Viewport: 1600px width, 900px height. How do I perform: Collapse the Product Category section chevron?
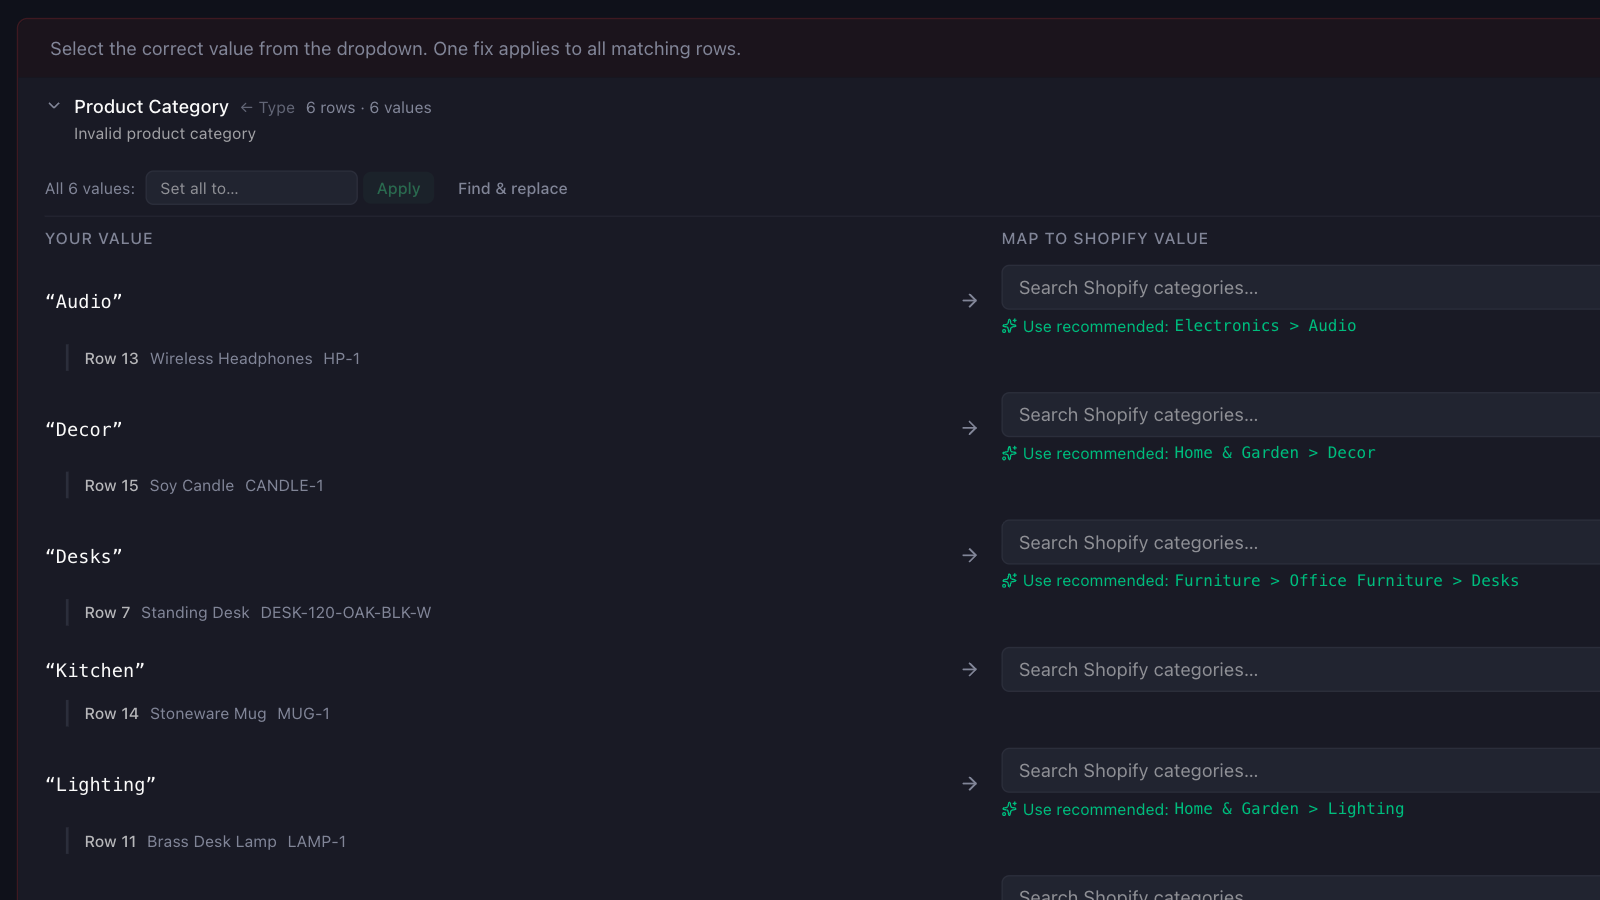pyautogui.click(x=54, y=106)
